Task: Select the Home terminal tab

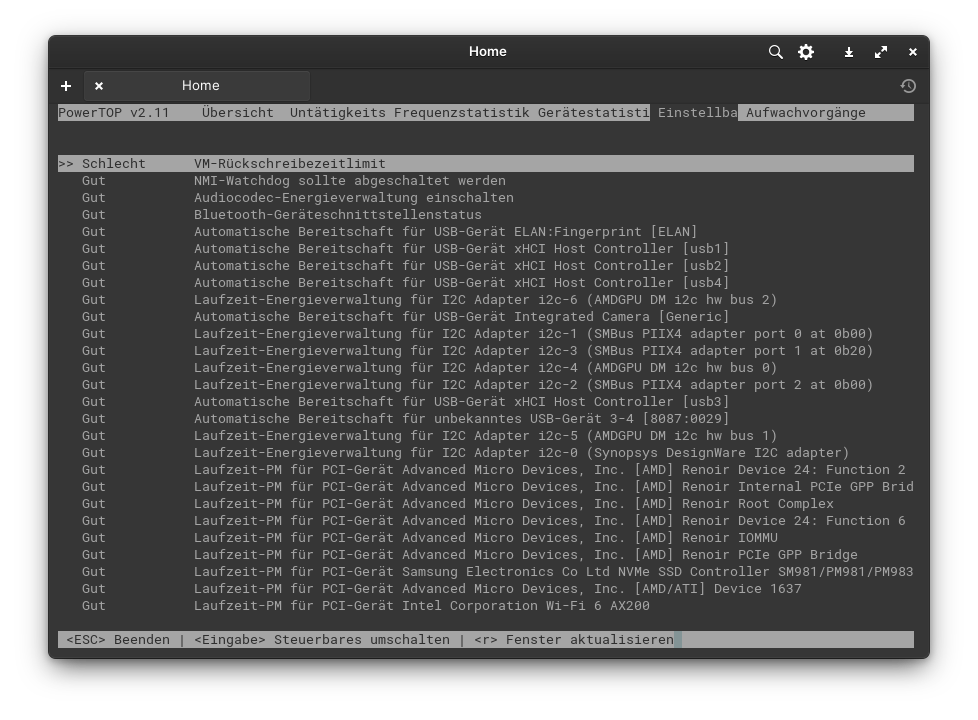Action: pyautogui.click(x=197, y=86)
